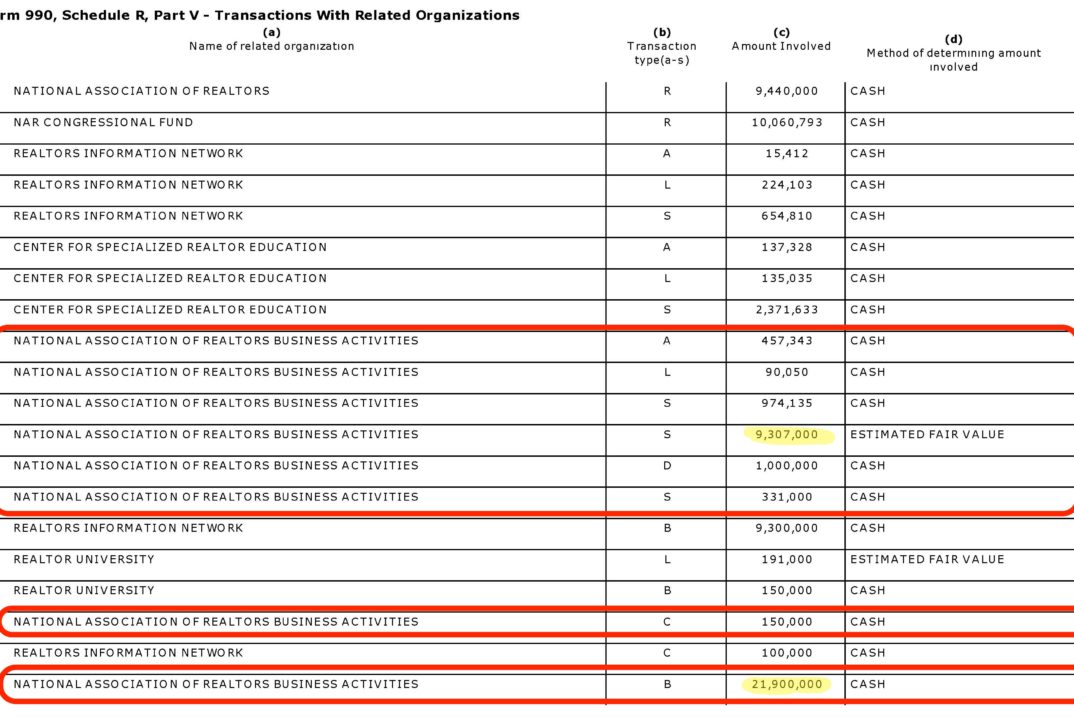Select transaction type 'R' in the 9,440,000 row
Viewport: 1074px width, 720px height.
tap(667, 91)
